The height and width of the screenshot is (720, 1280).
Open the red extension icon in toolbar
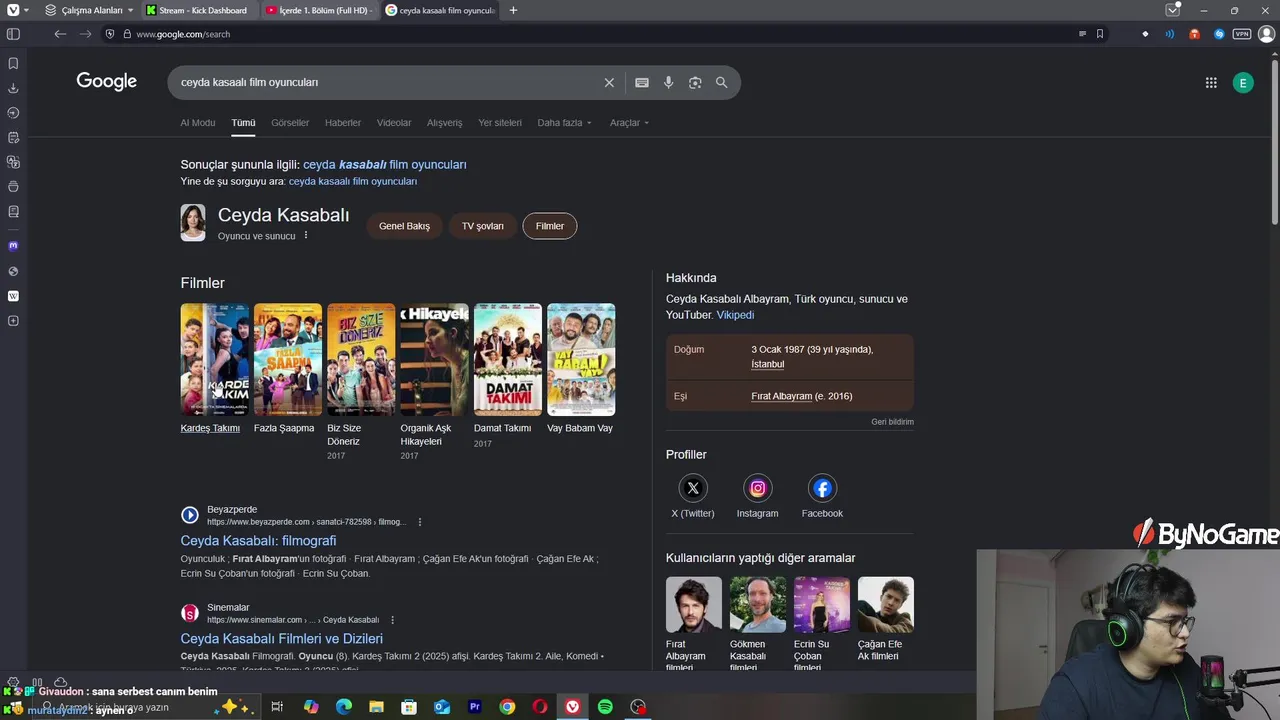(x=1194, y=34)
